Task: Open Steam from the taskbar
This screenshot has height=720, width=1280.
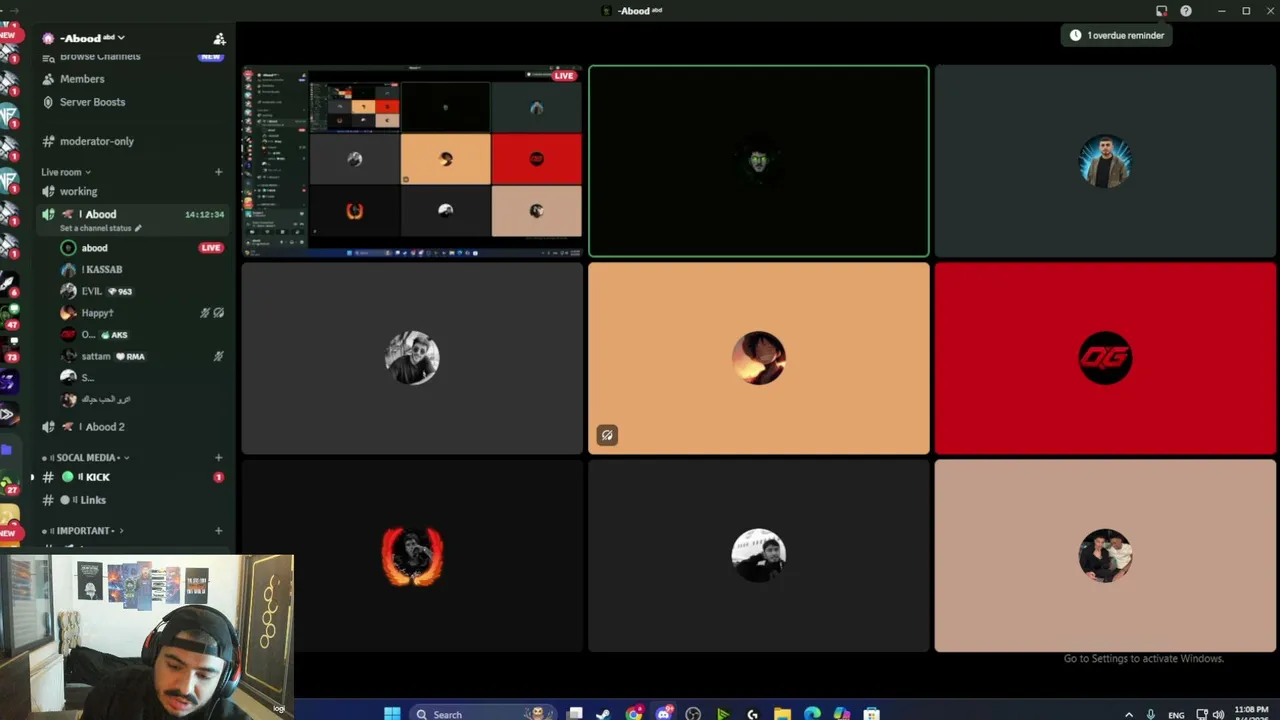Action: (x=603, y=714)
